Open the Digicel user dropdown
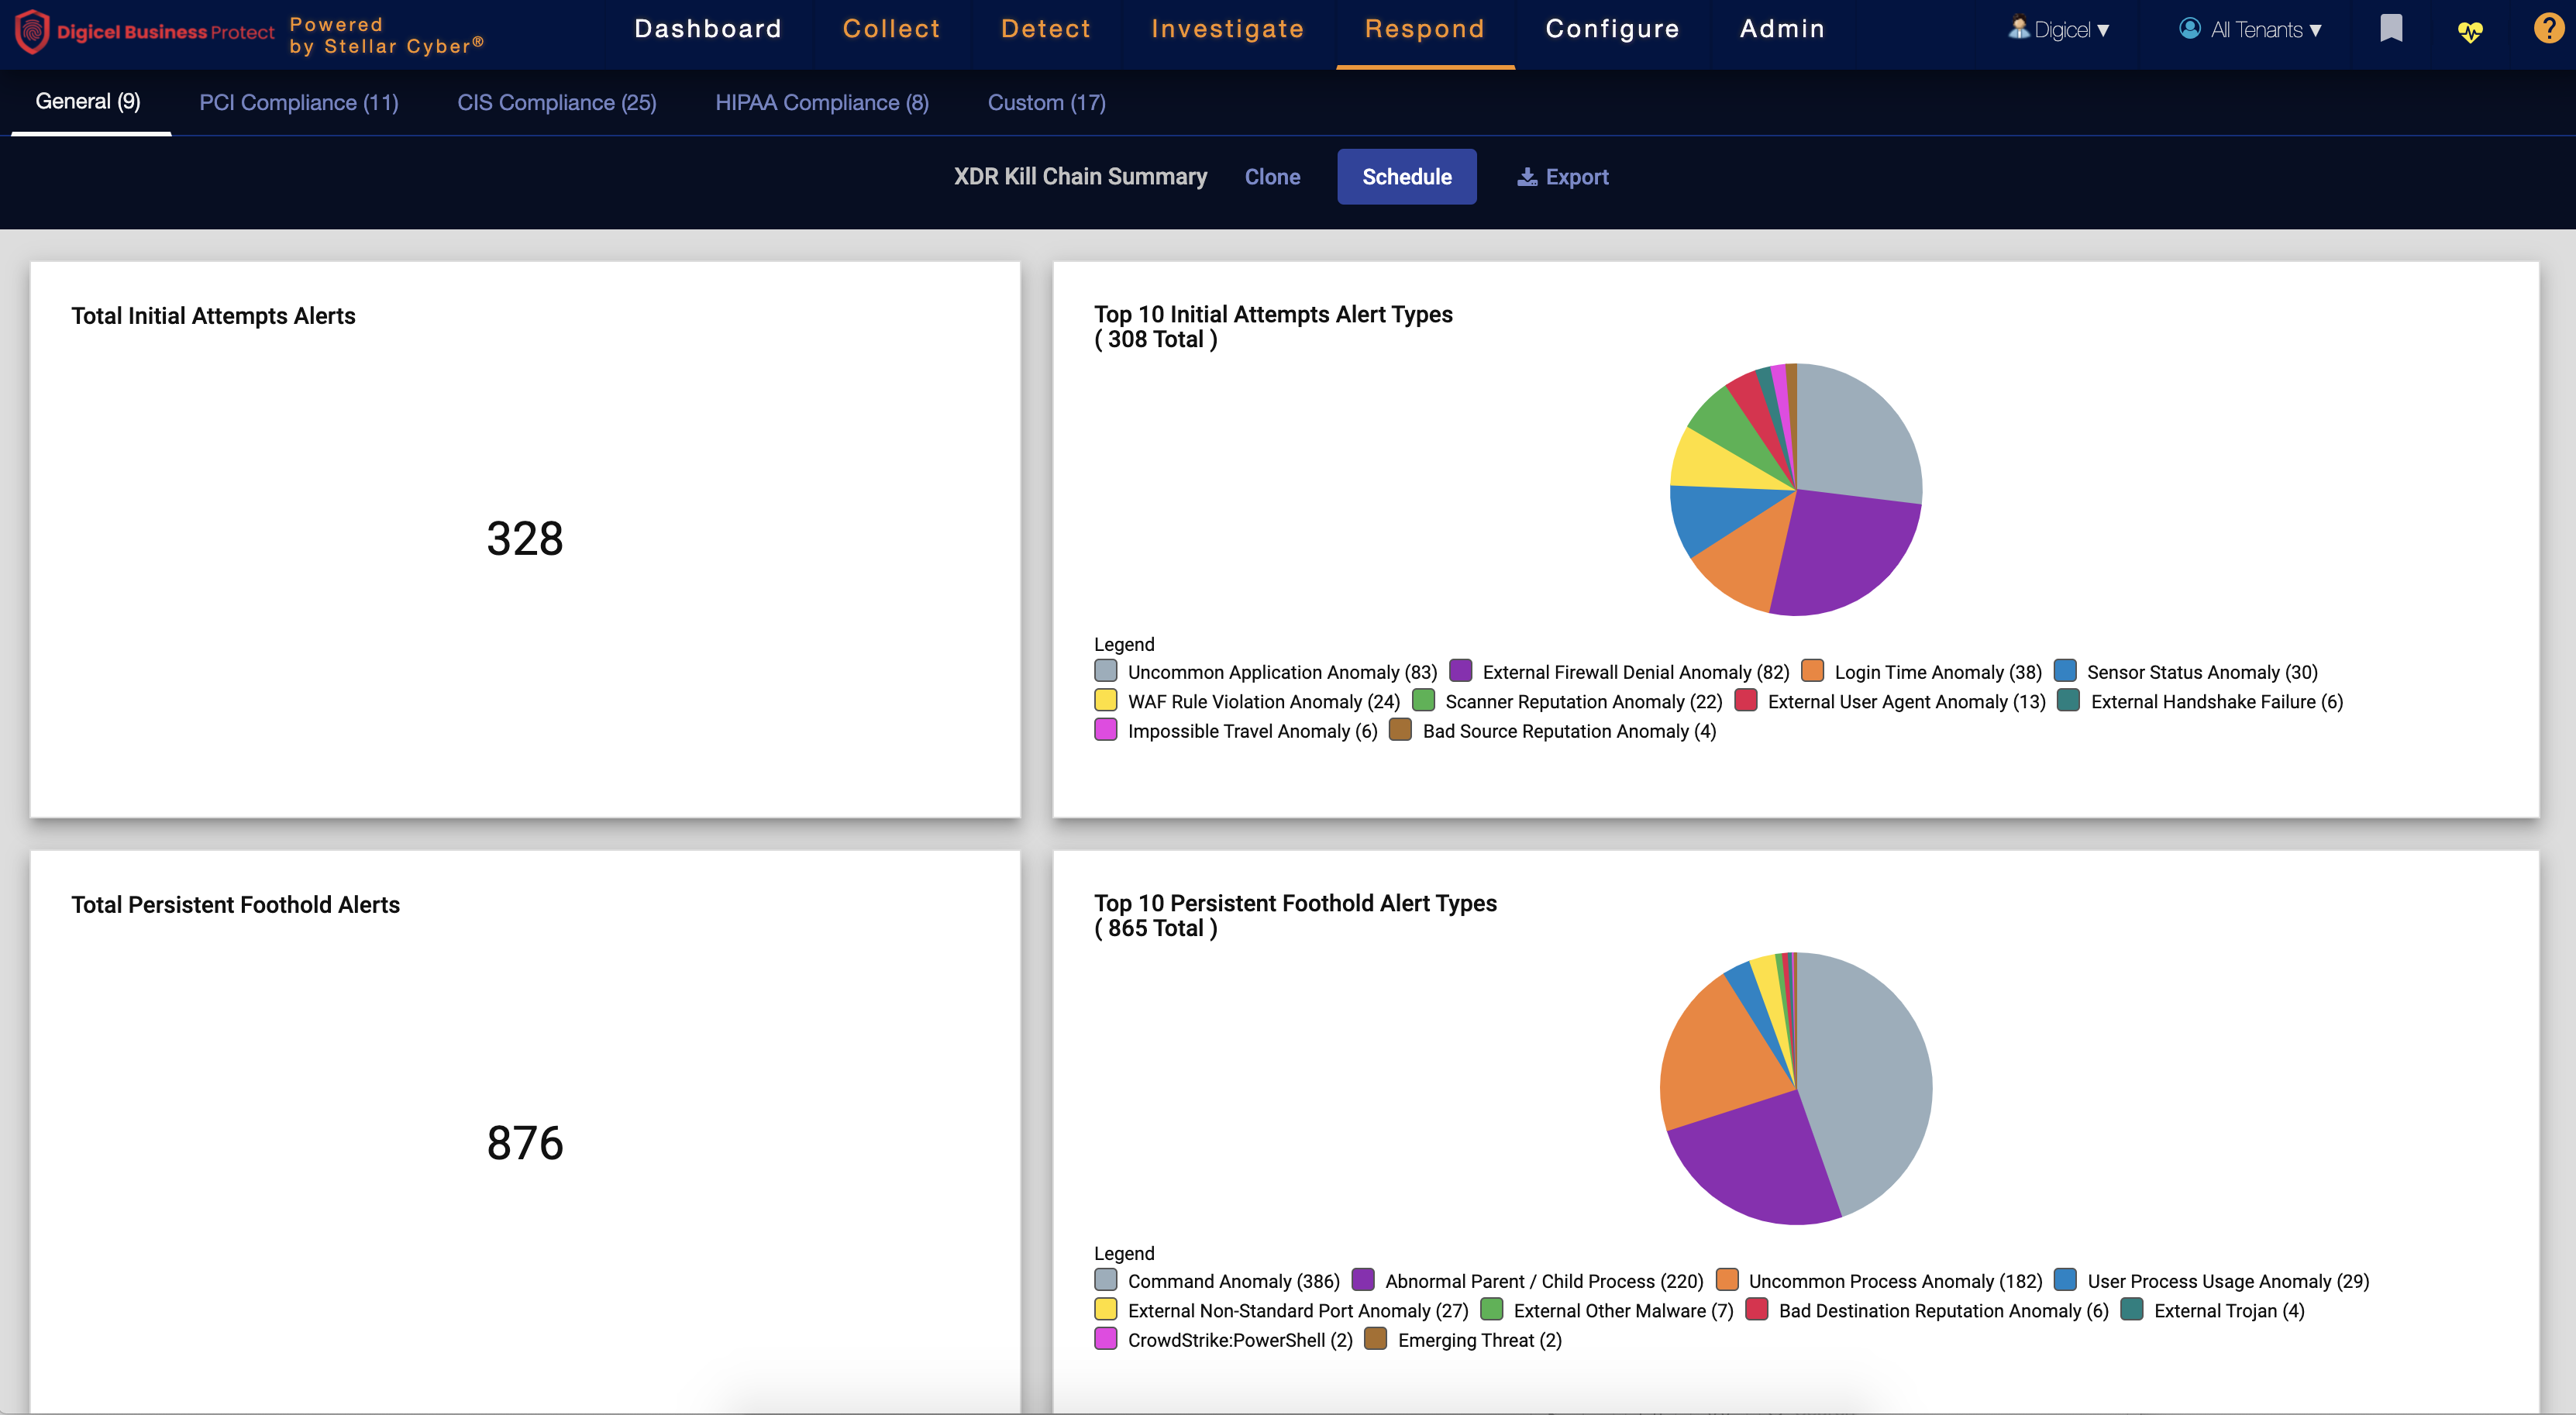This screenshot has width=2576, height=1415. pos(2059,30)
